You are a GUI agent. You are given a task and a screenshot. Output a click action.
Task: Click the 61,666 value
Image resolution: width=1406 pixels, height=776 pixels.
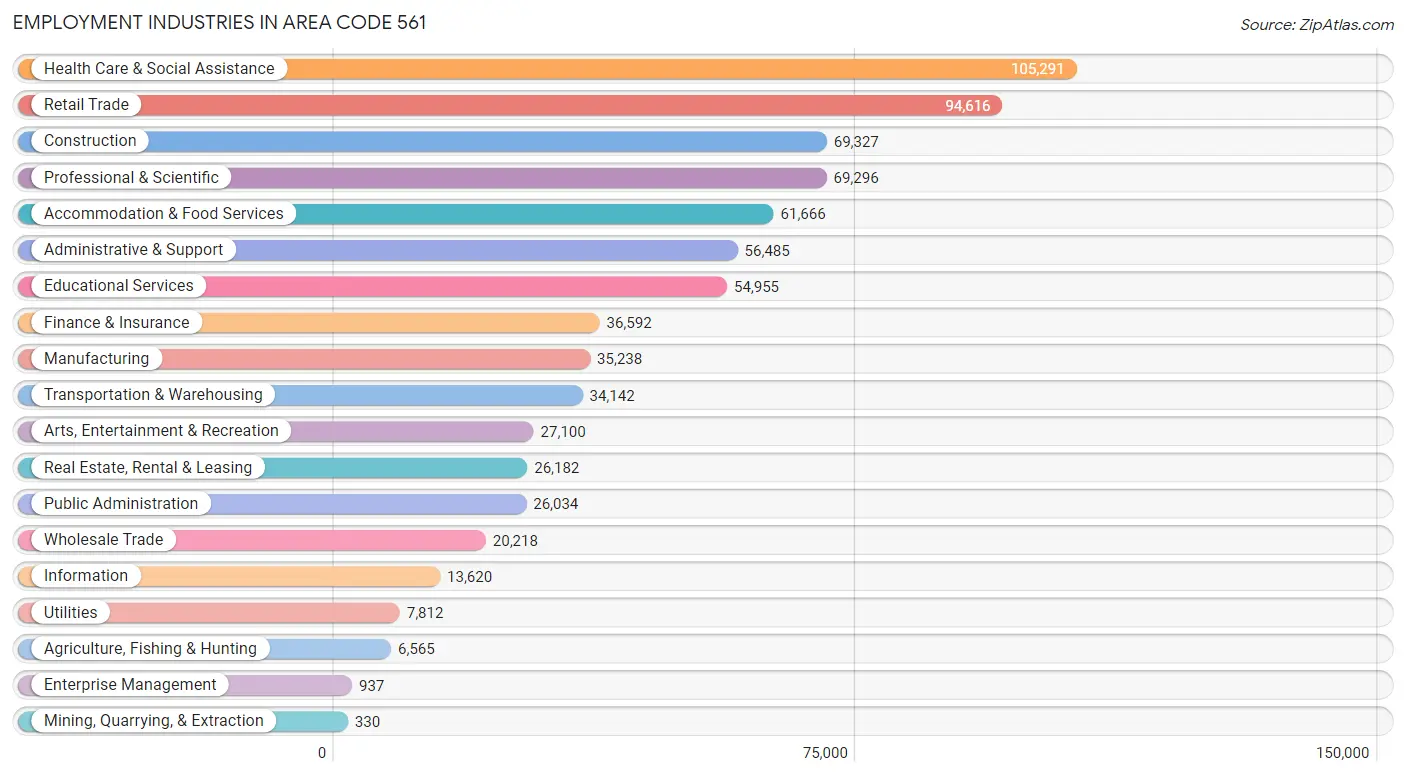pyautogui.click(x=803, y=214)
